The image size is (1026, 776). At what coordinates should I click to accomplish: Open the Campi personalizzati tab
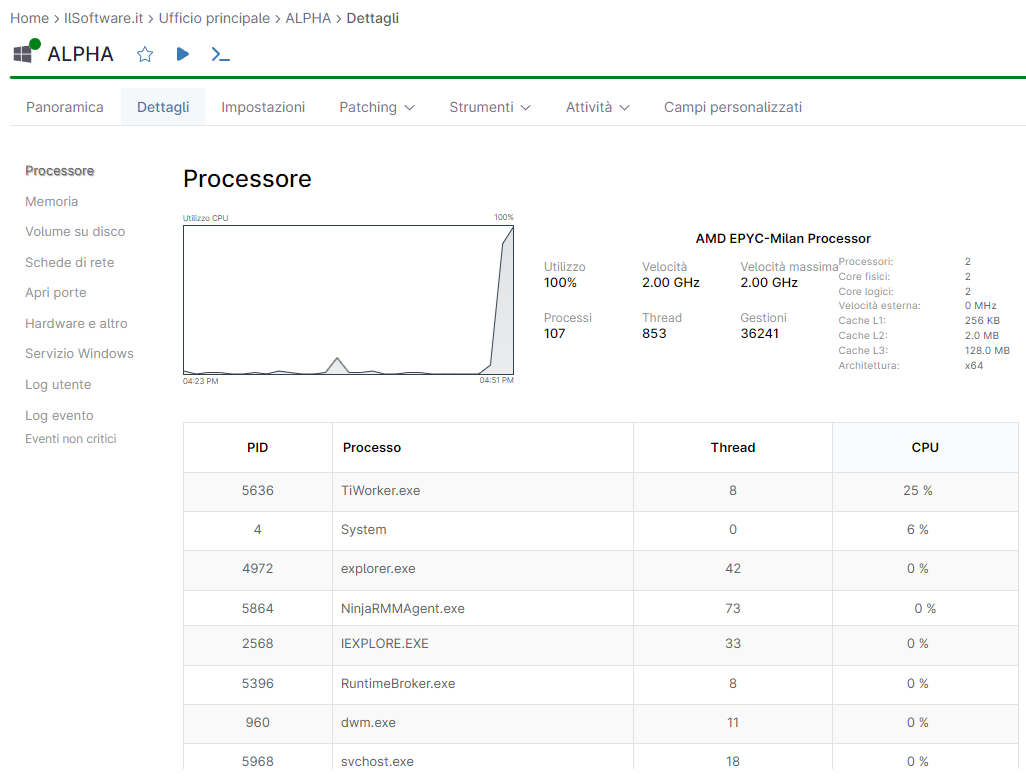(x=733, y=107)
